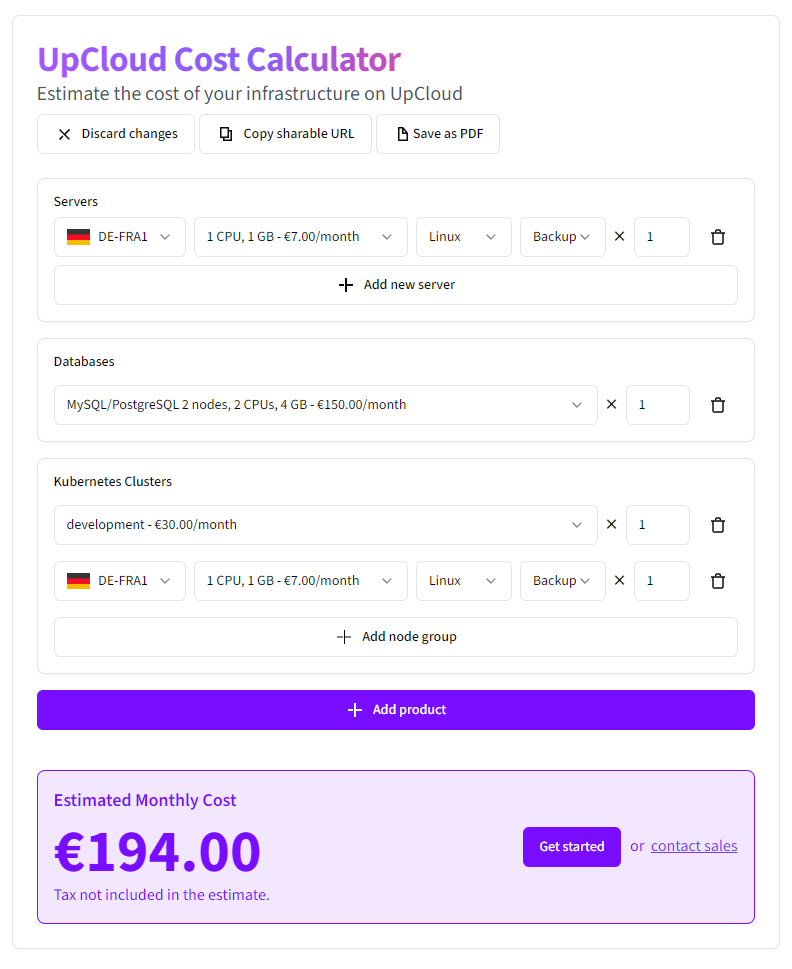Delete the server row via trash icon
The image size is (792, 969).
(x=717, y=237)
